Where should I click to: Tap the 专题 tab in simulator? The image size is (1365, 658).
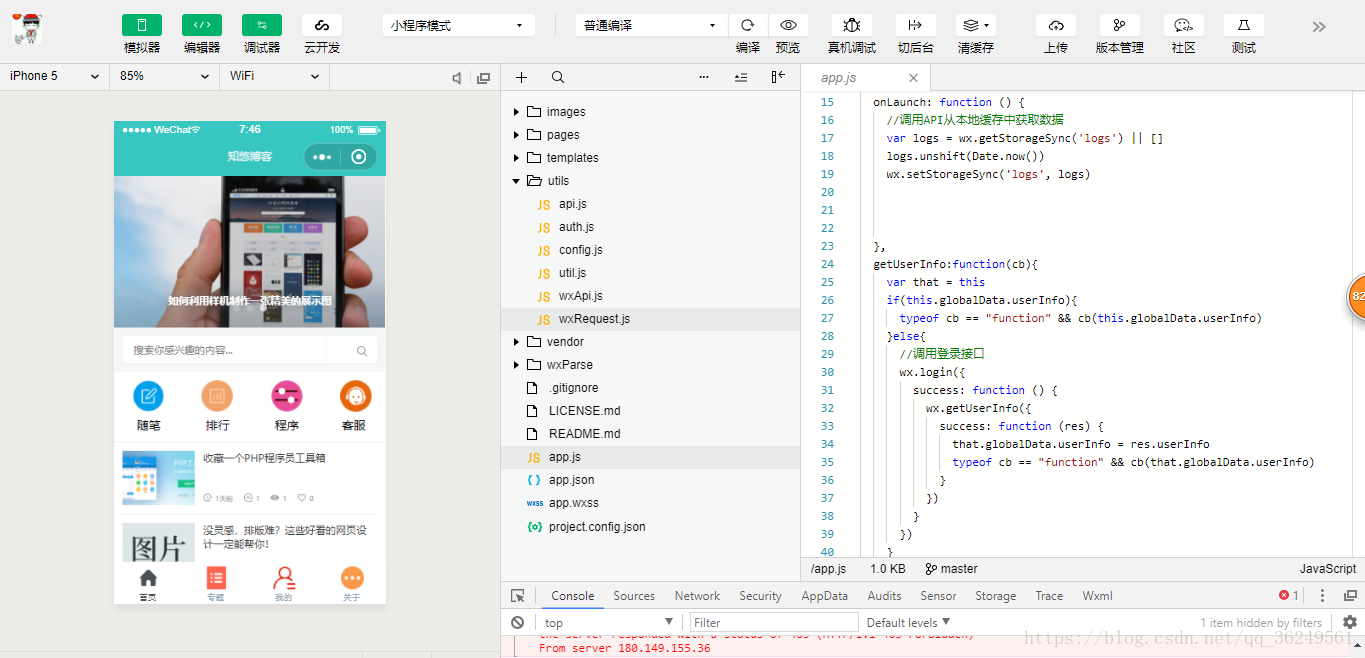click(216, 583)
